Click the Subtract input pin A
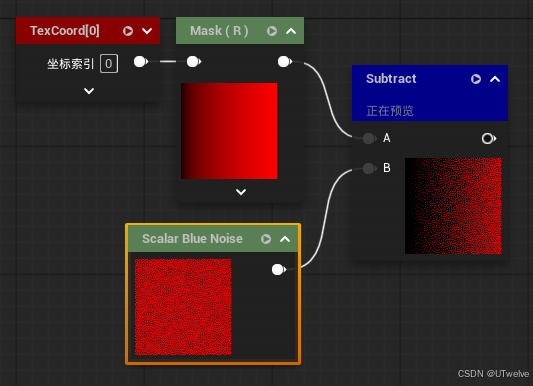 click(369, 138)
